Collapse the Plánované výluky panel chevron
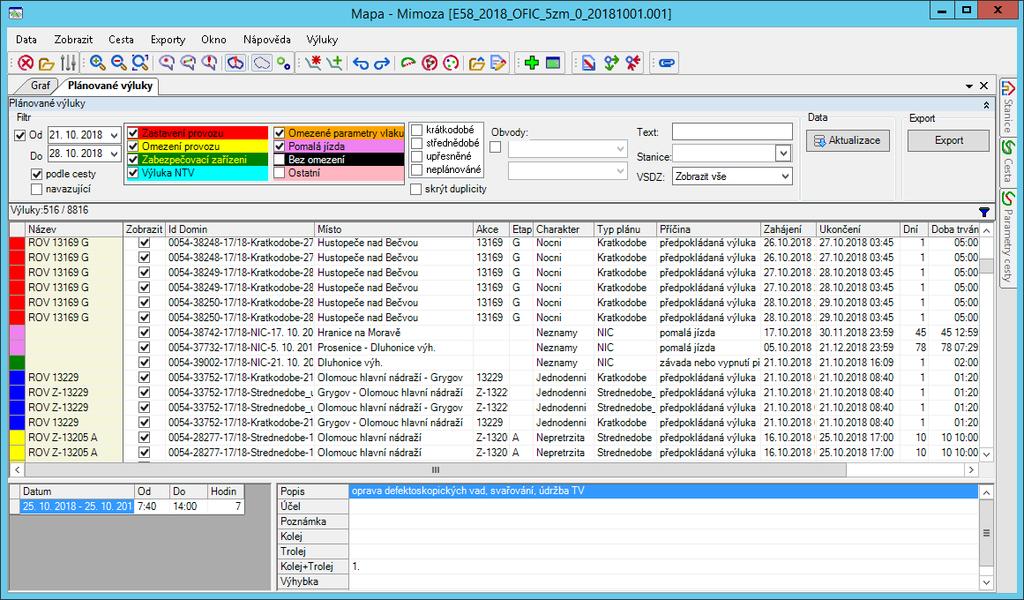 point(986,104)
